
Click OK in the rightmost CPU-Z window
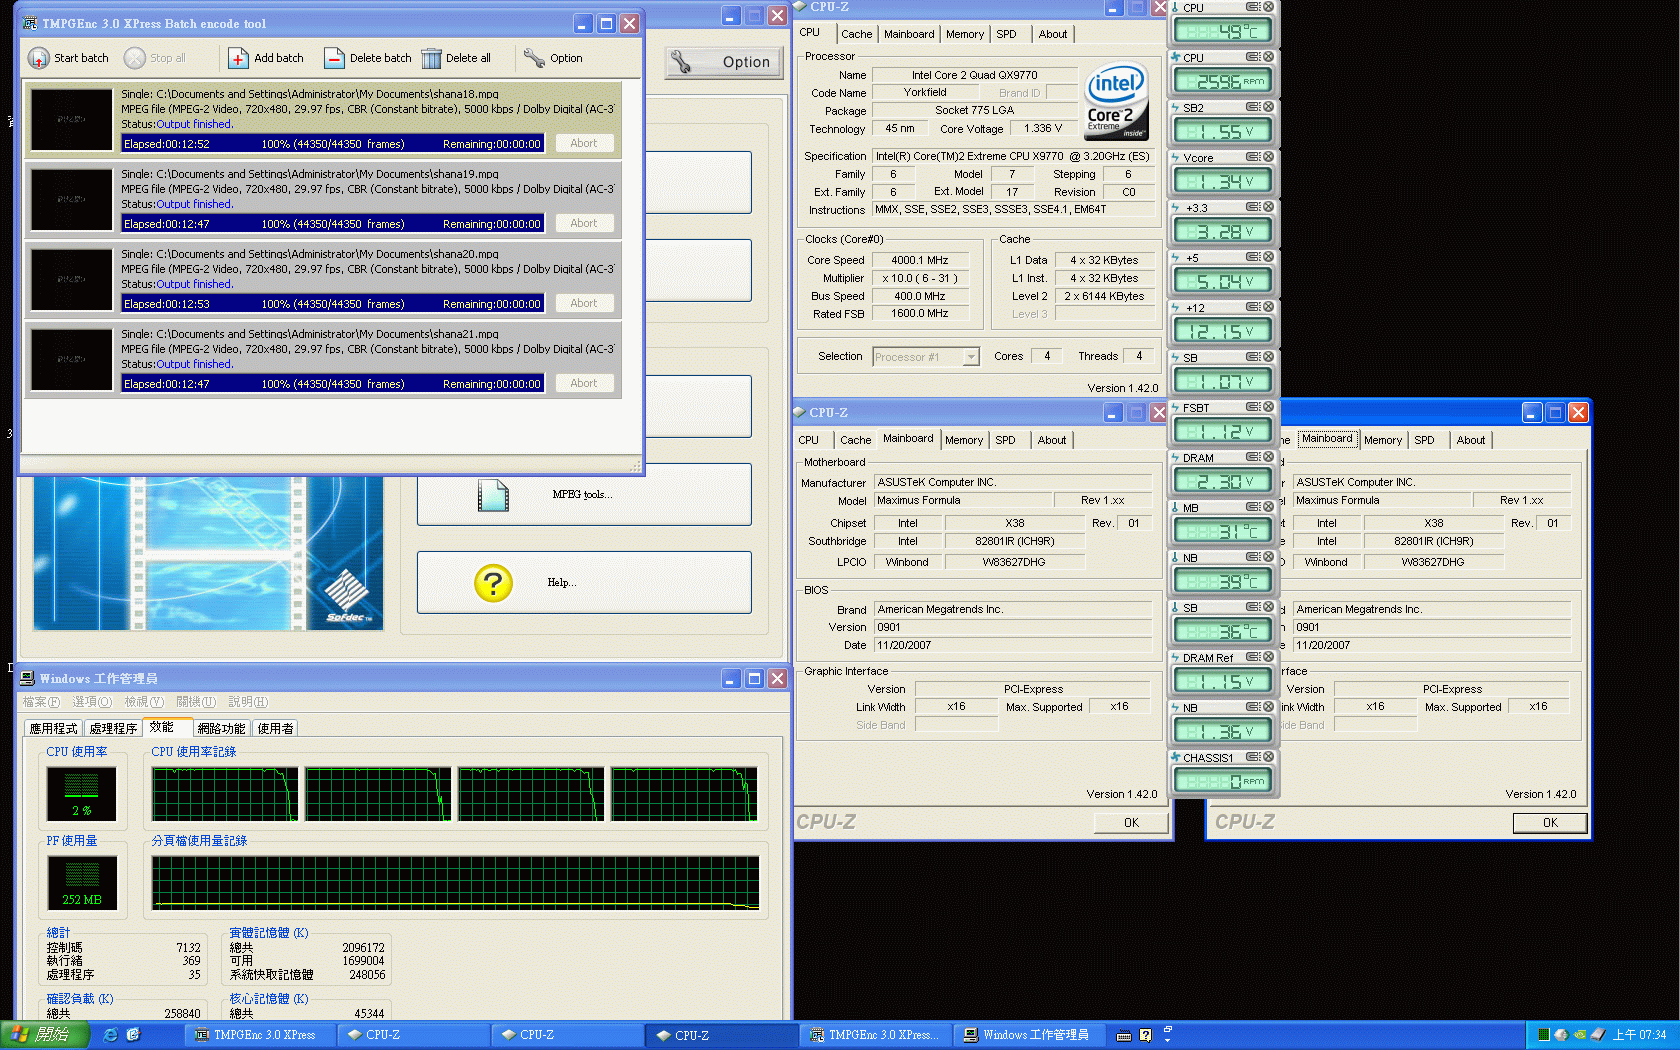1550,823
